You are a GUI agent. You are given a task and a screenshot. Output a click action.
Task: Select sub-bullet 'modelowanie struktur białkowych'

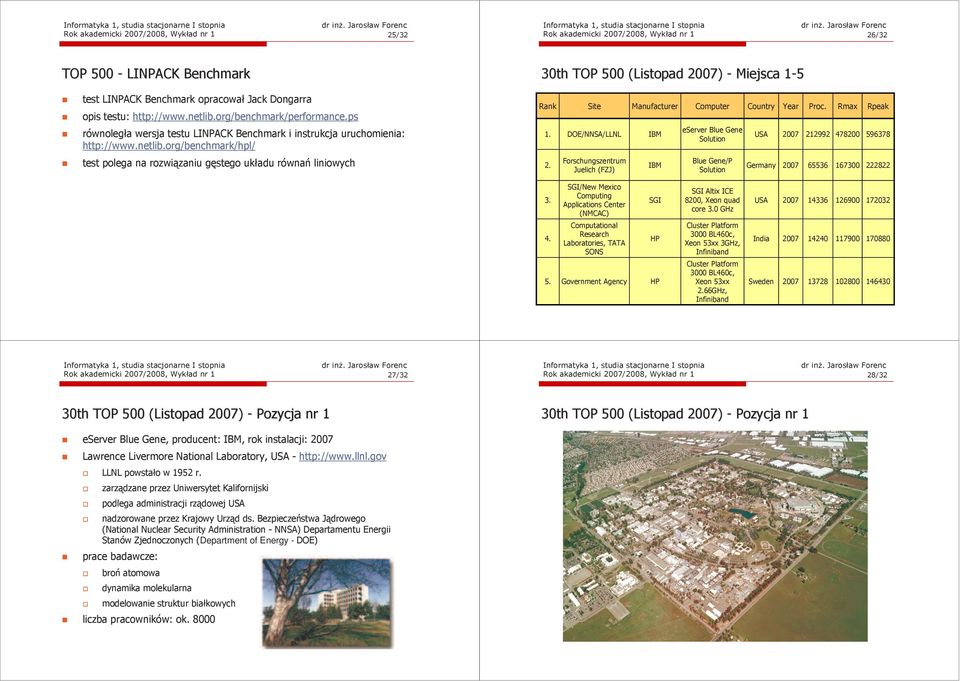tap(168, 603)
